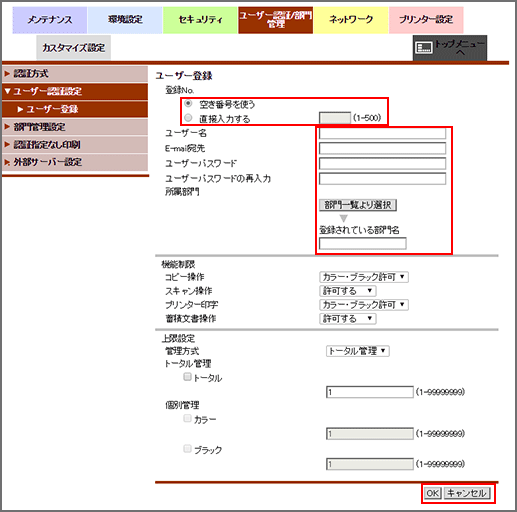Viewport: 517px width, 512px height.
Task: Select ユーザー登録 in the sidebar
Action: 75,109
